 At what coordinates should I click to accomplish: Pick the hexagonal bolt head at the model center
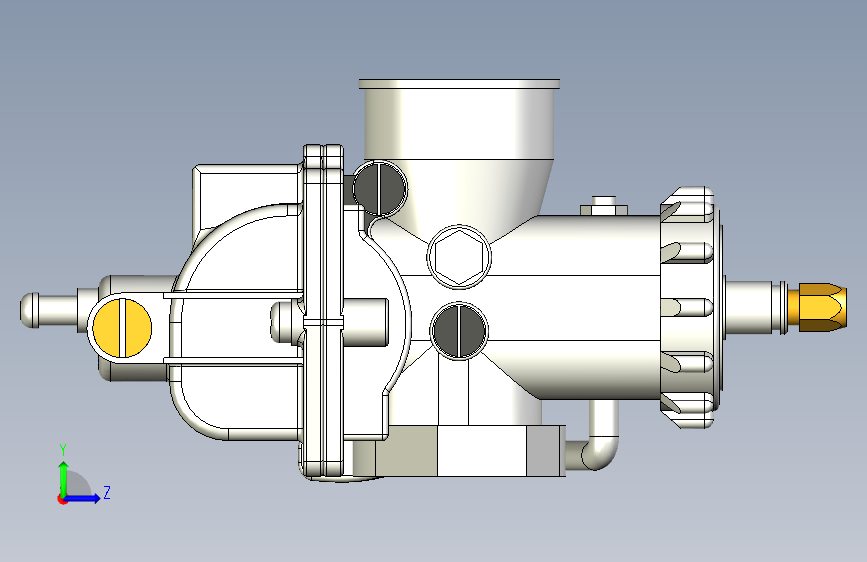459,257
